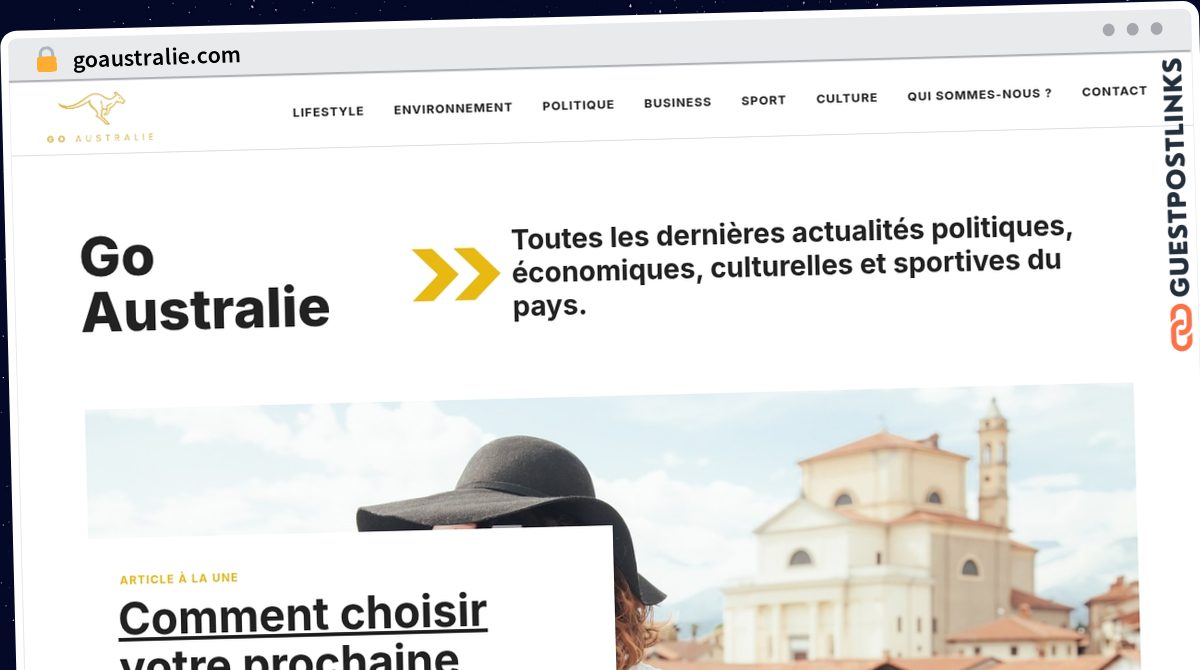1200x670 pixels.
Task: Open the Contact page
Action: [x=1114, y=91]
